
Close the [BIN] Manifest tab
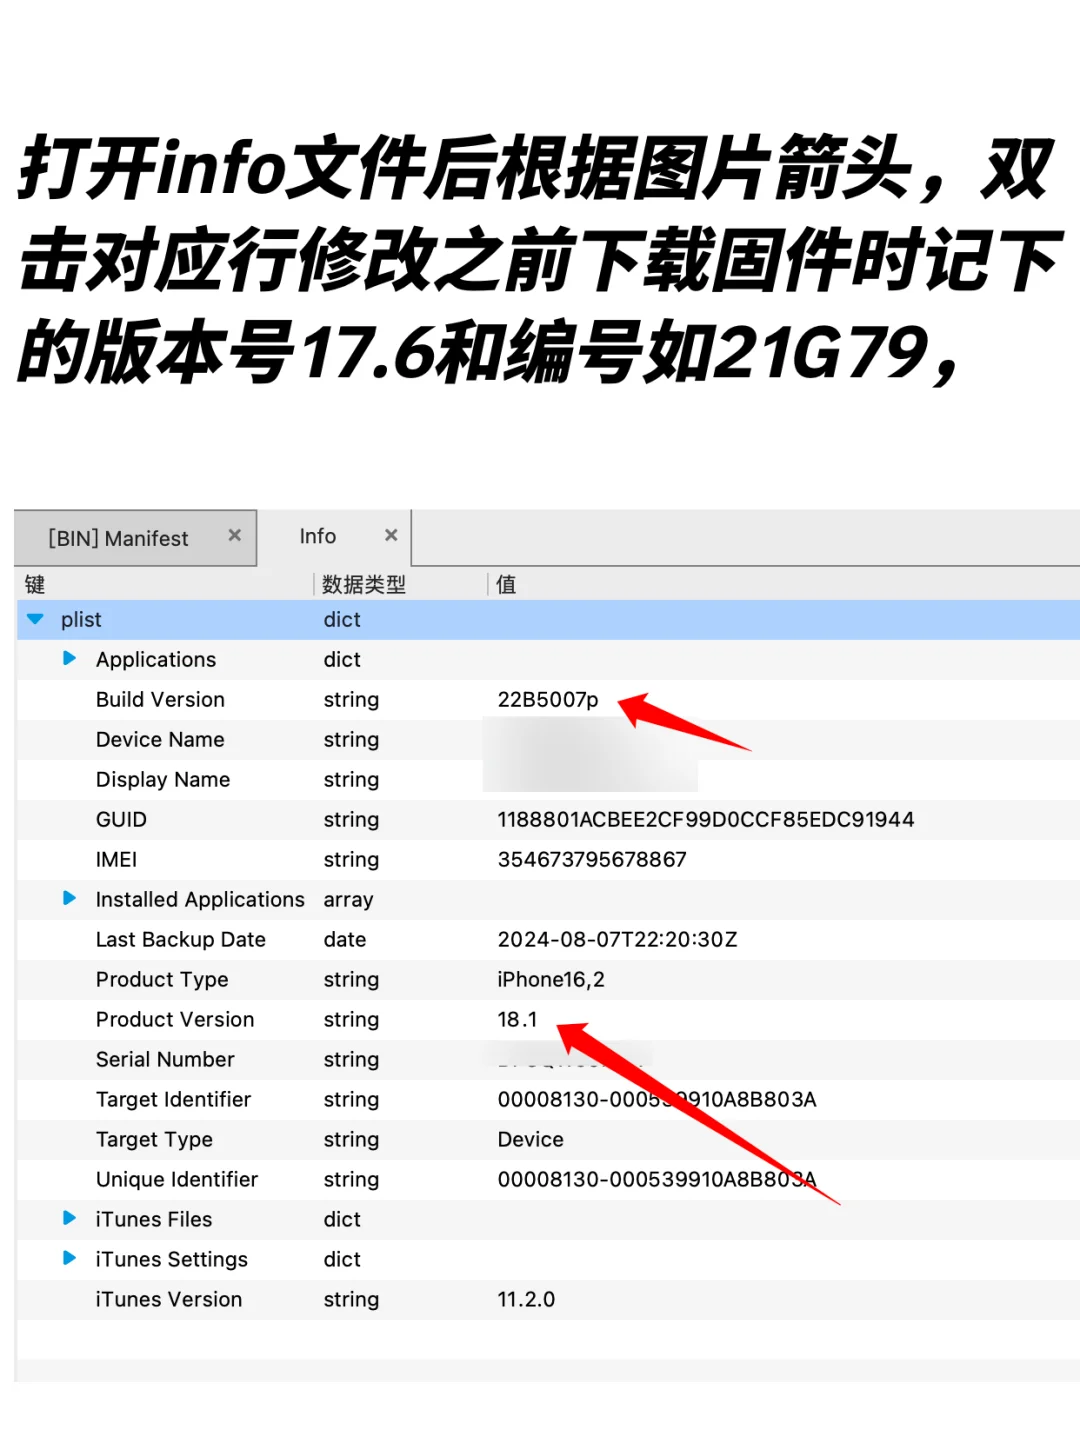coord(234,536)
